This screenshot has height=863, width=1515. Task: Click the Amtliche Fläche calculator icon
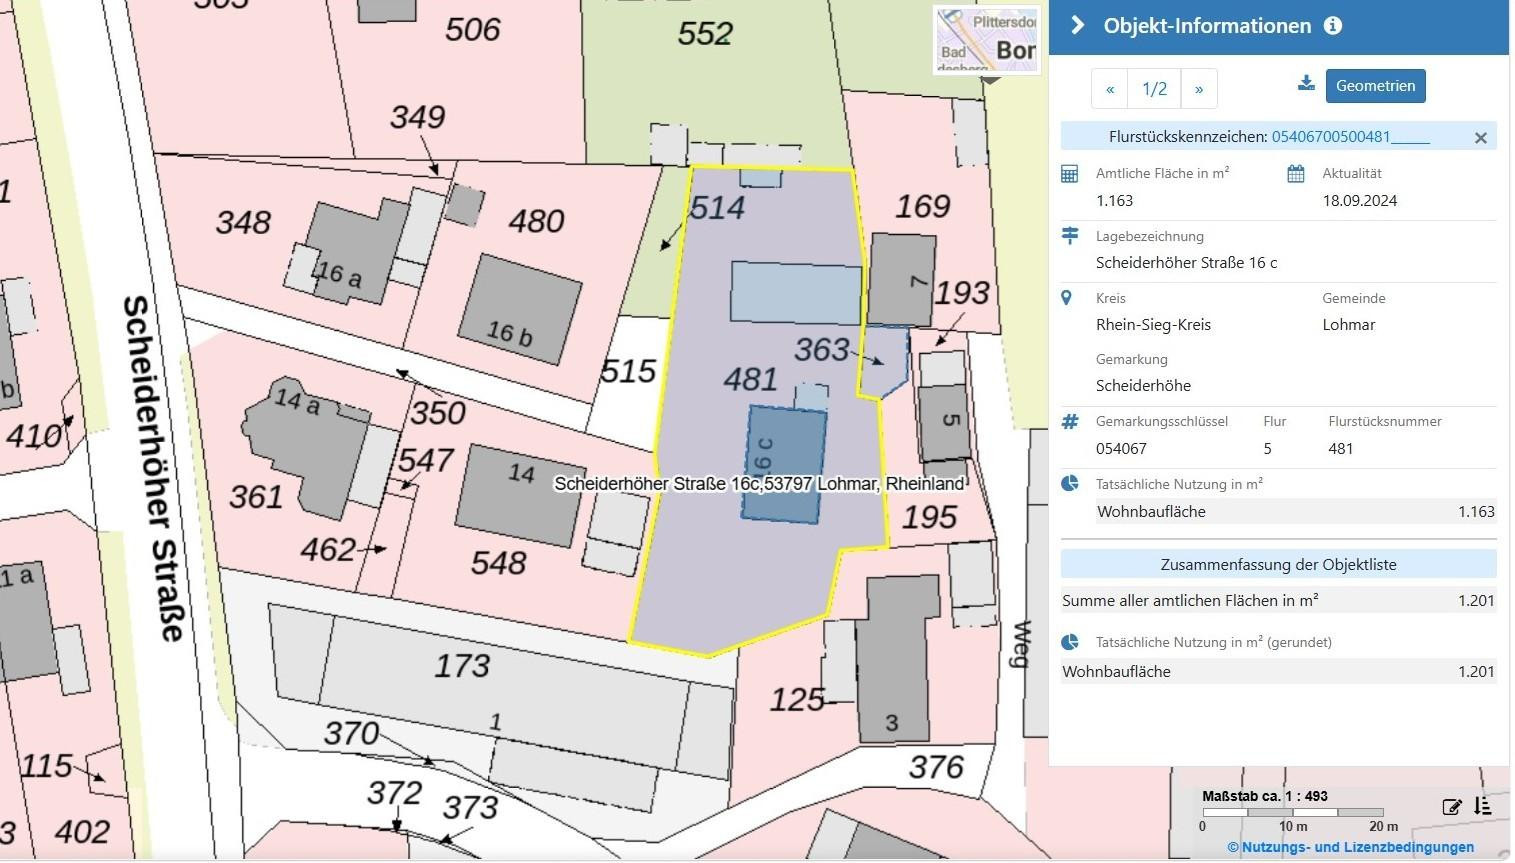[x=1069, y=174]
